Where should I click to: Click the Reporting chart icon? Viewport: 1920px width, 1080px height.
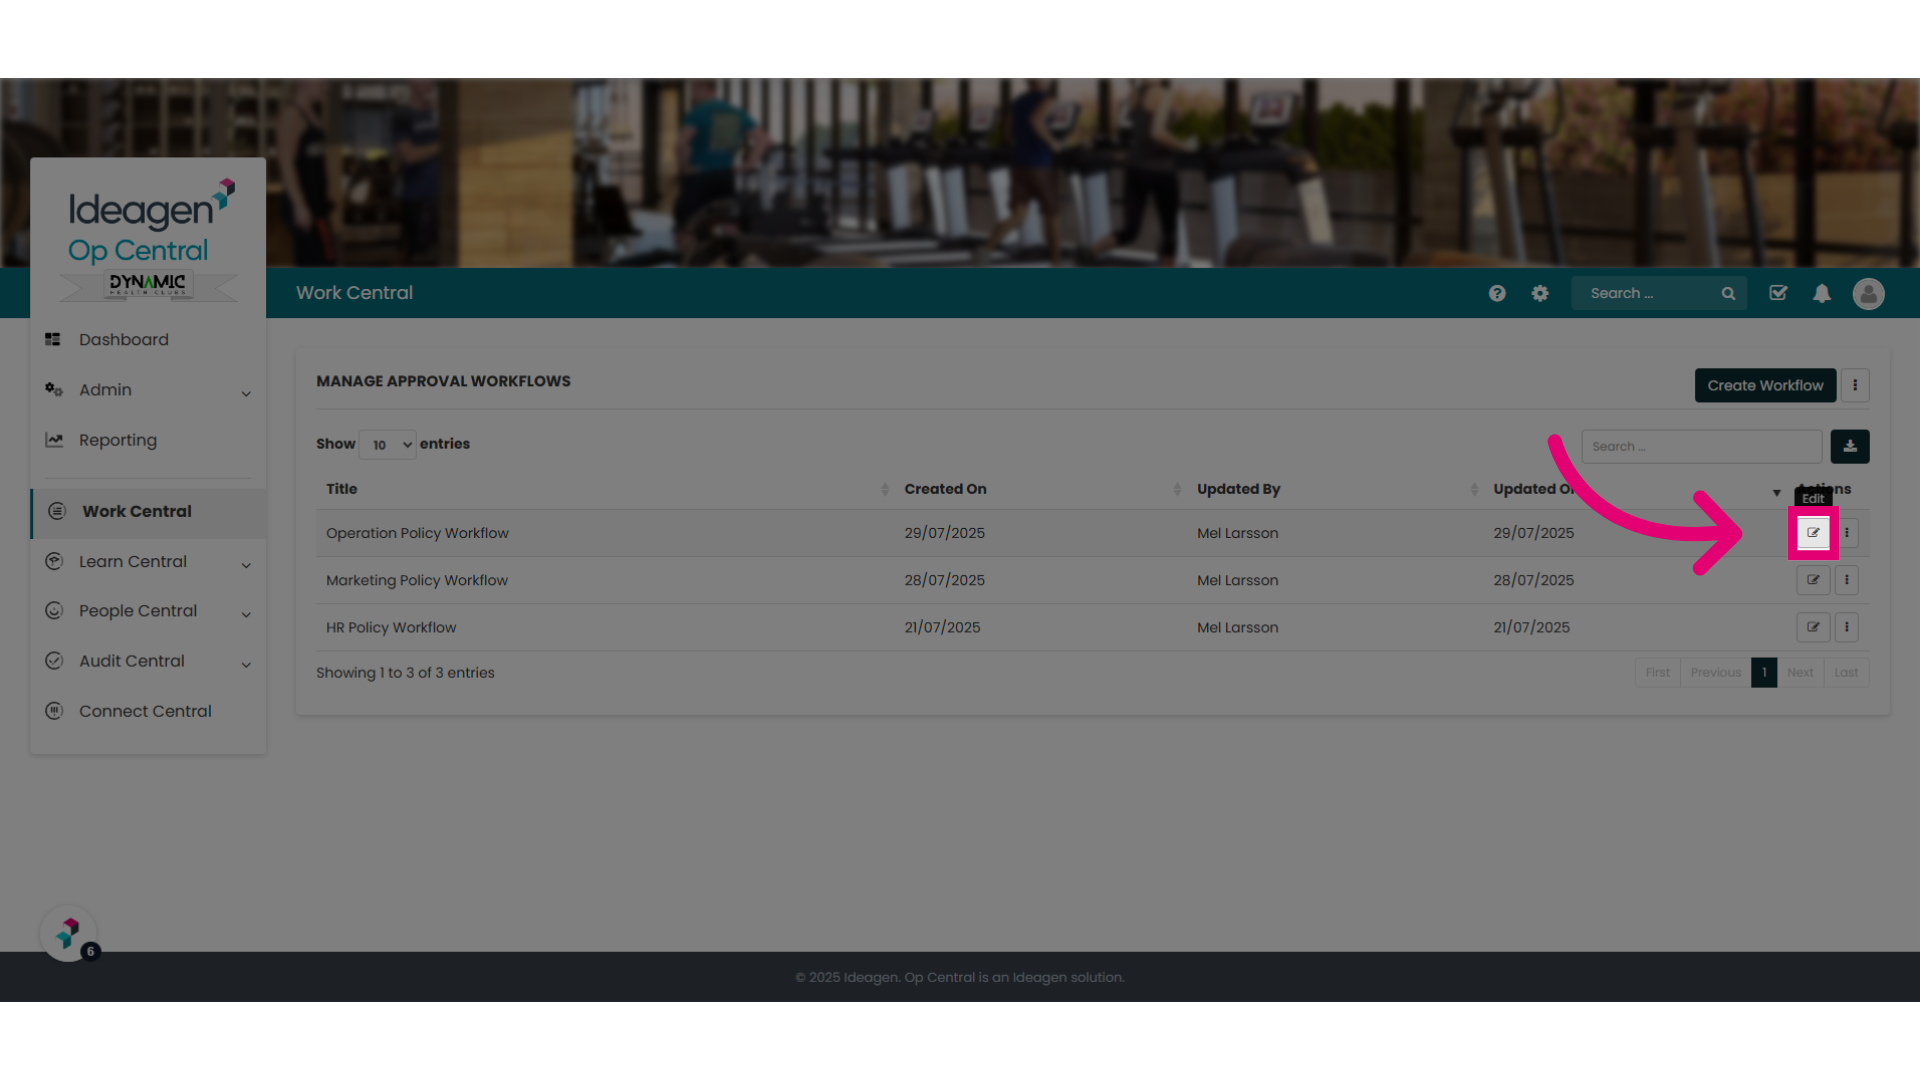tap(54, 440)
